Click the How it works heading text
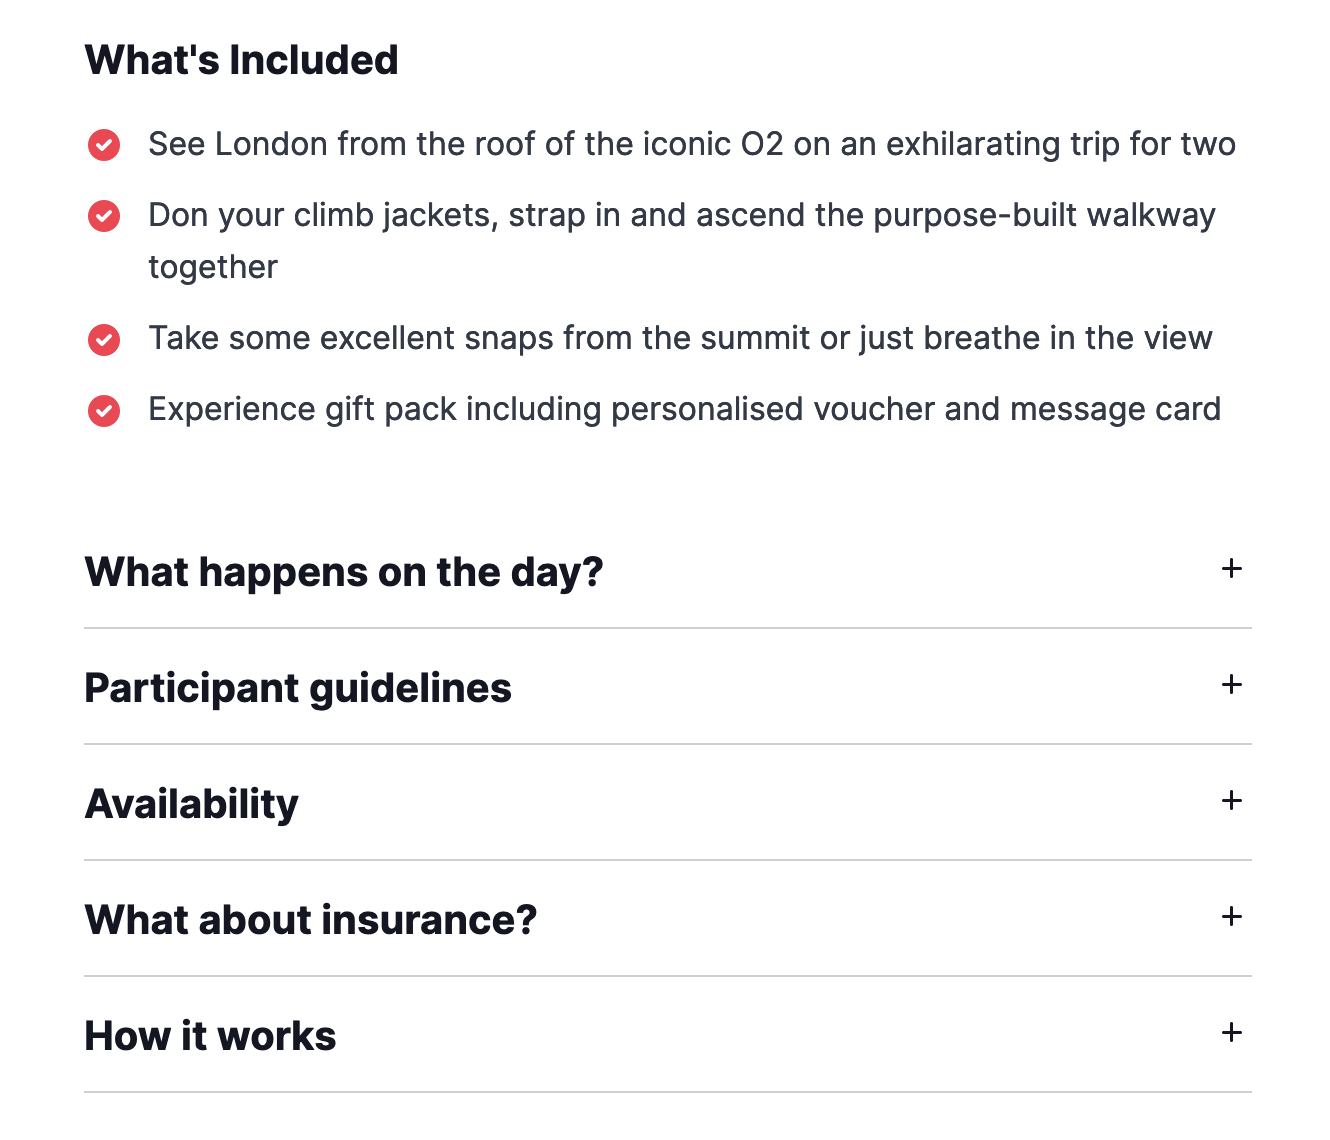The image size is (1330, 1140). point(210,1035)
